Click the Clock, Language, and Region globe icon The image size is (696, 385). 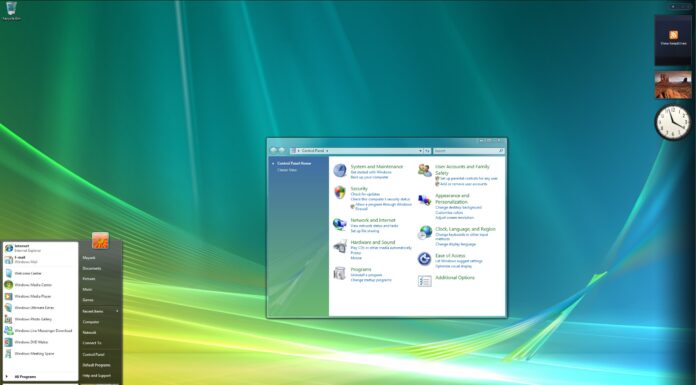pos(425,233)
